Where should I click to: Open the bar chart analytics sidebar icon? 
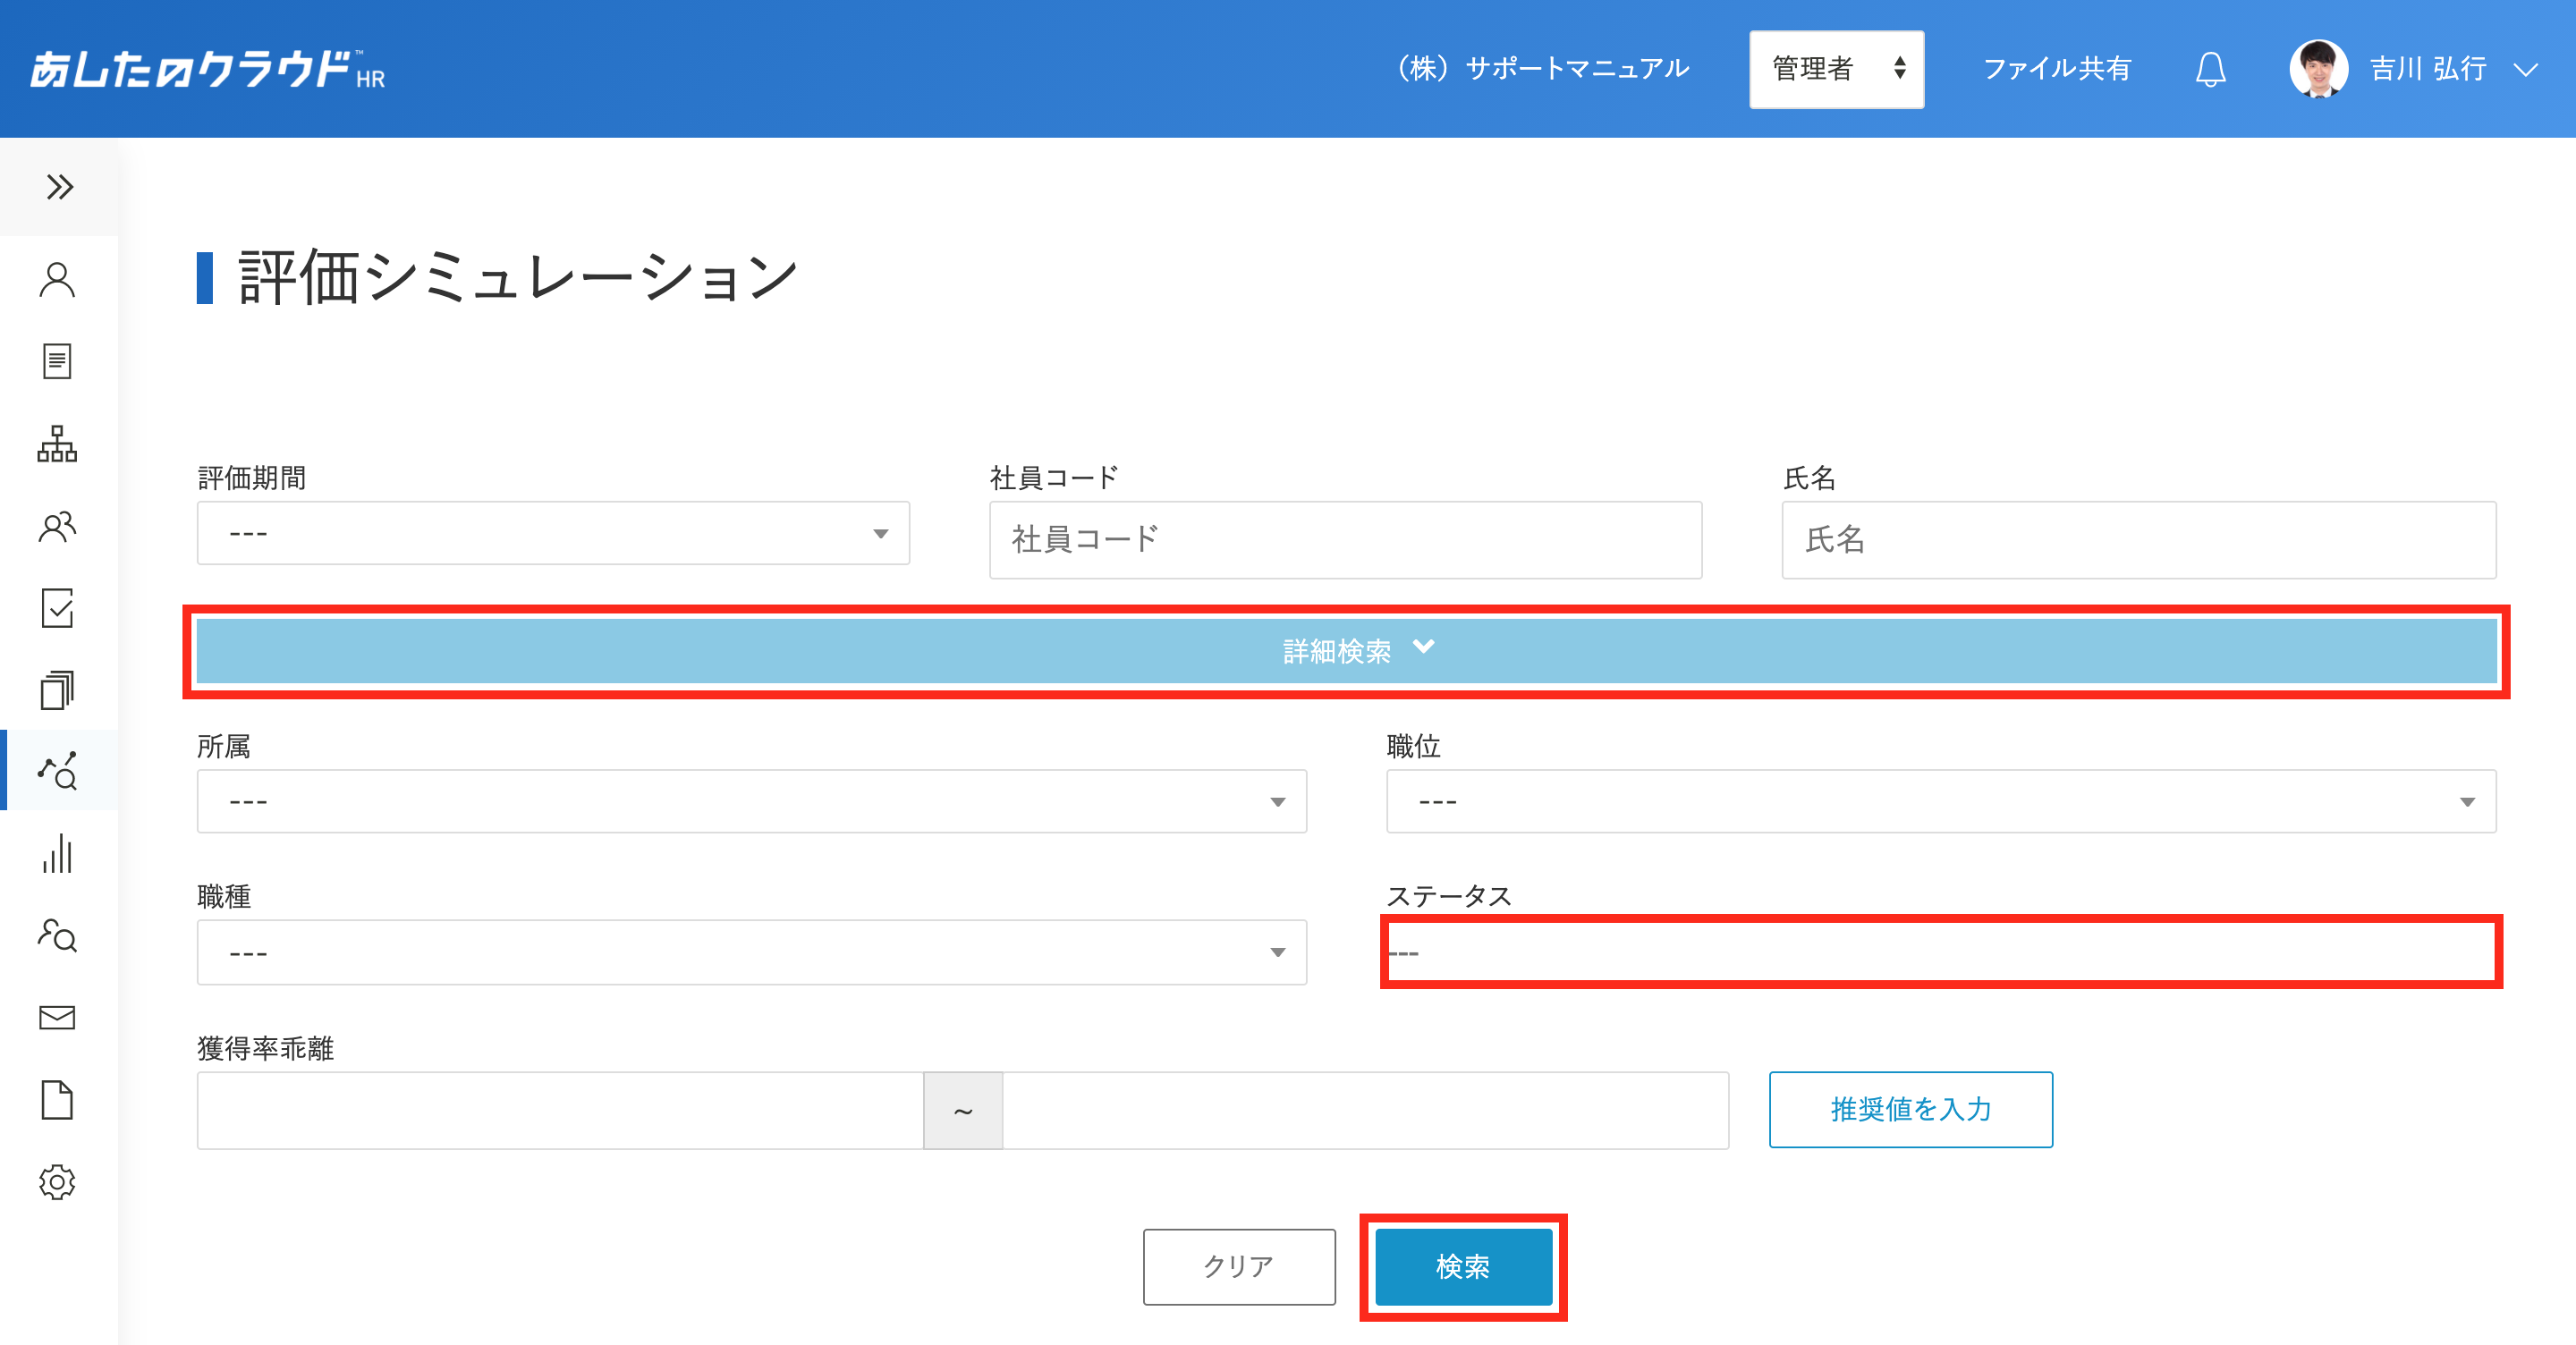[57, 854]
